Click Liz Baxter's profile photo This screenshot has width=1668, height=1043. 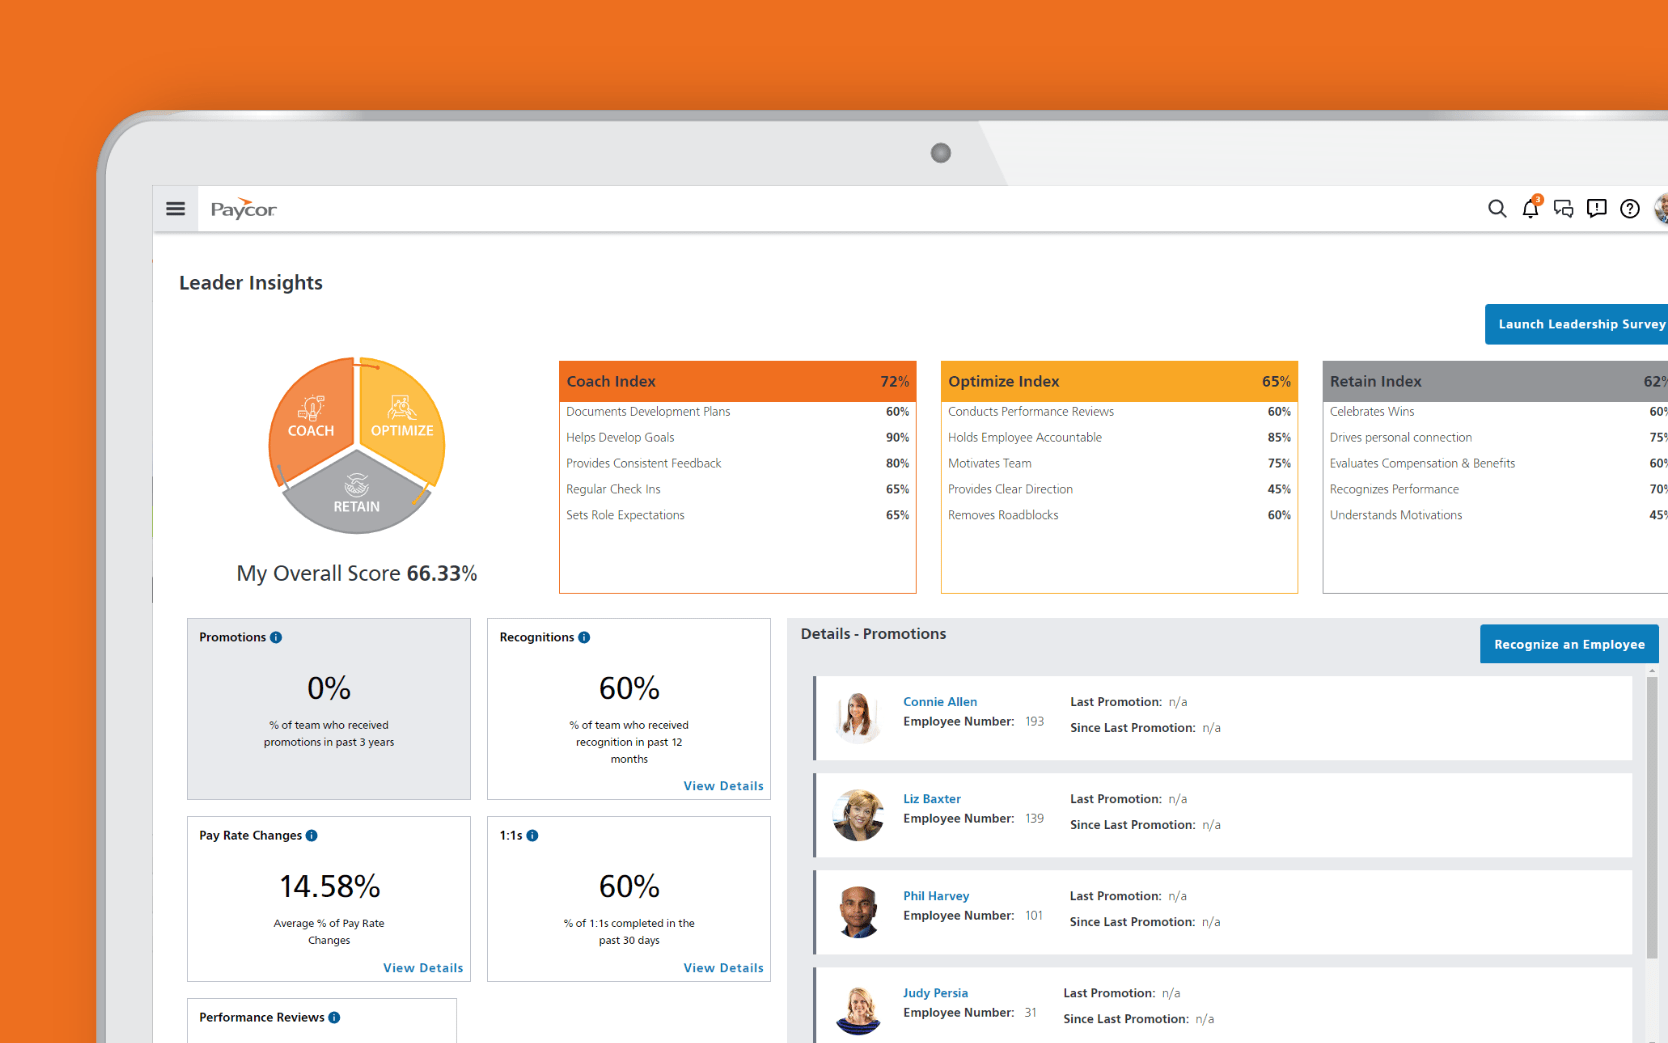click(858, 814)
